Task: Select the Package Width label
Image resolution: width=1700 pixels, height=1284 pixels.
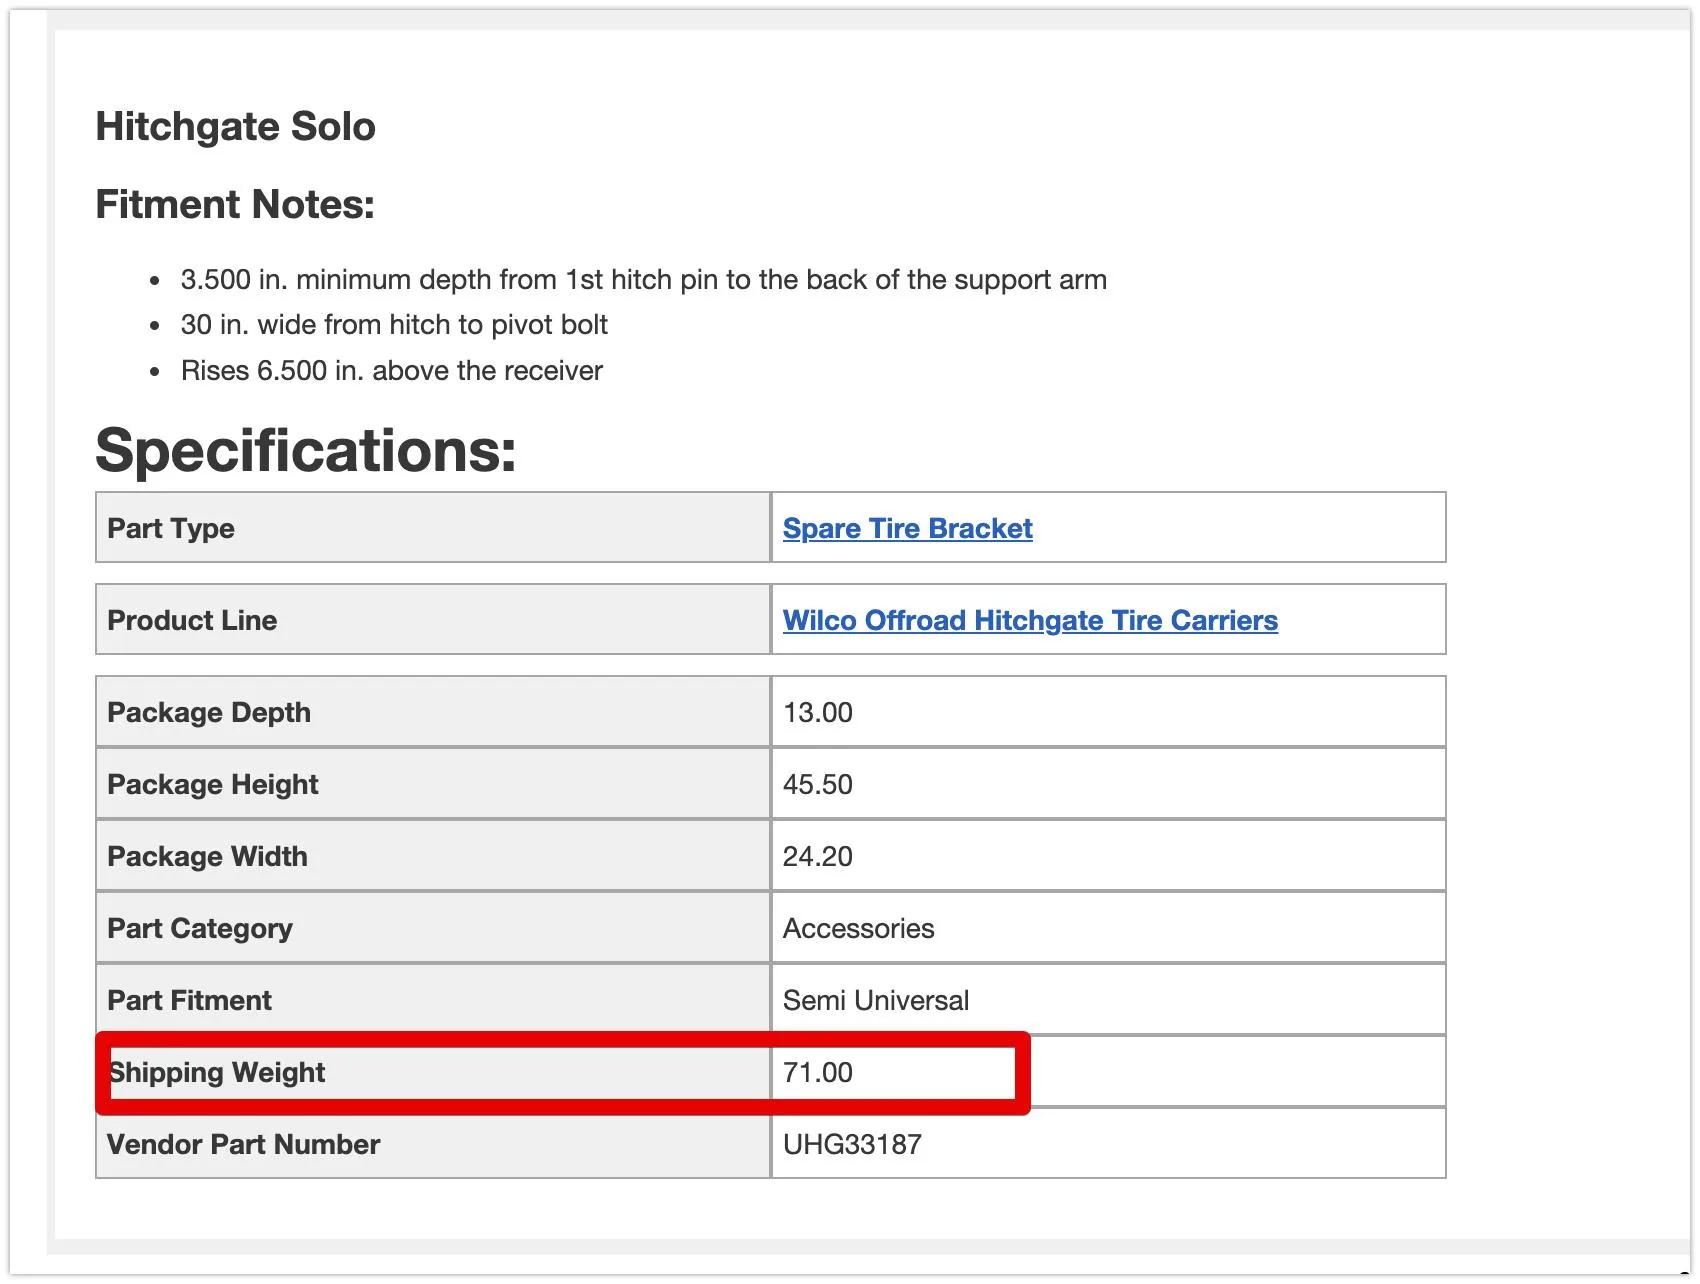Action: pos(208,856)
